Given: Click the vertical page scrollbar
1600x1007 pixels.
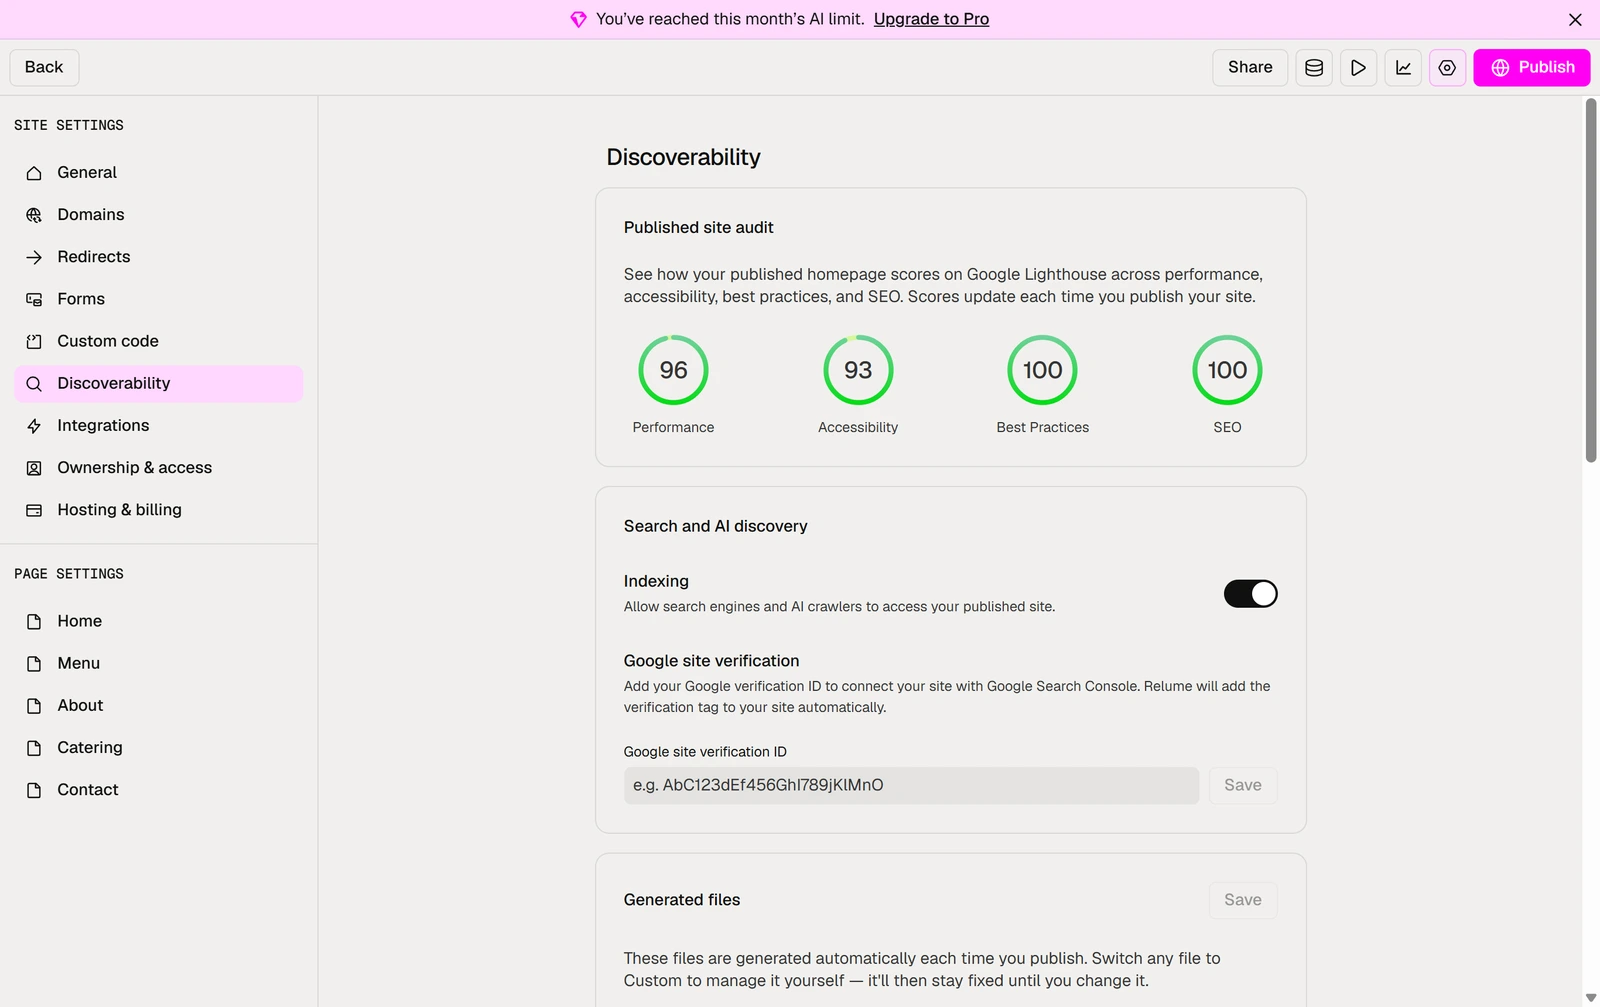Looking at the screenshot, I should coord(1591,280).
